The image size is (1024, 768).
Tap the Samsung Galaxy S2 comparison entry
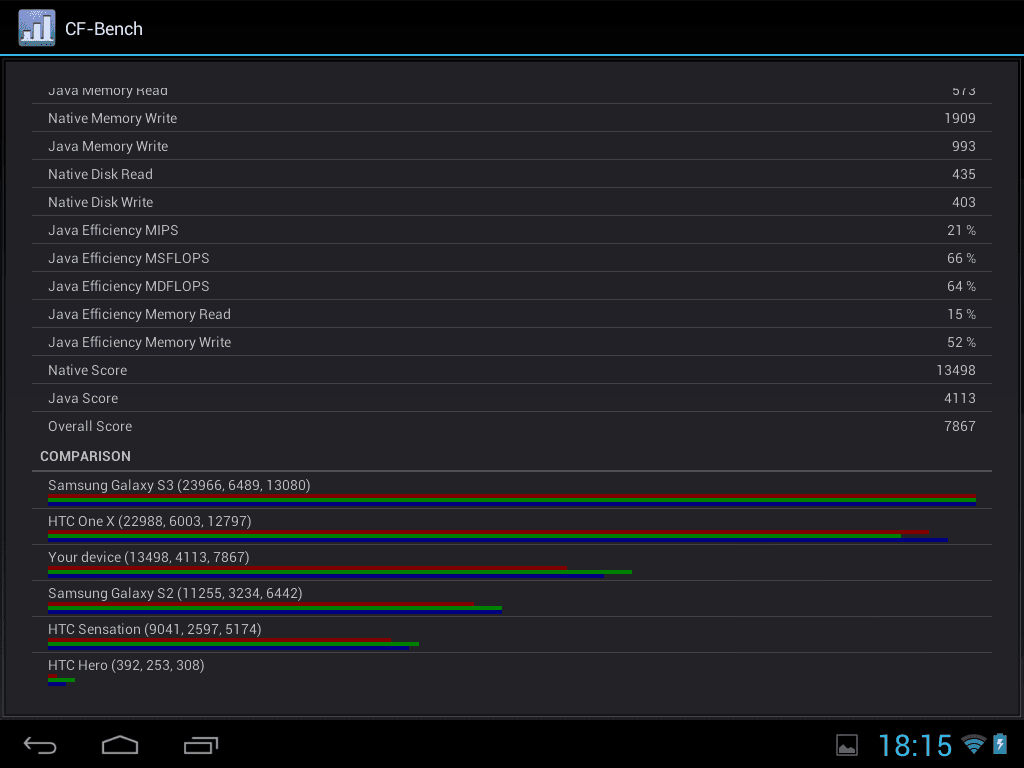pos(512,598)
